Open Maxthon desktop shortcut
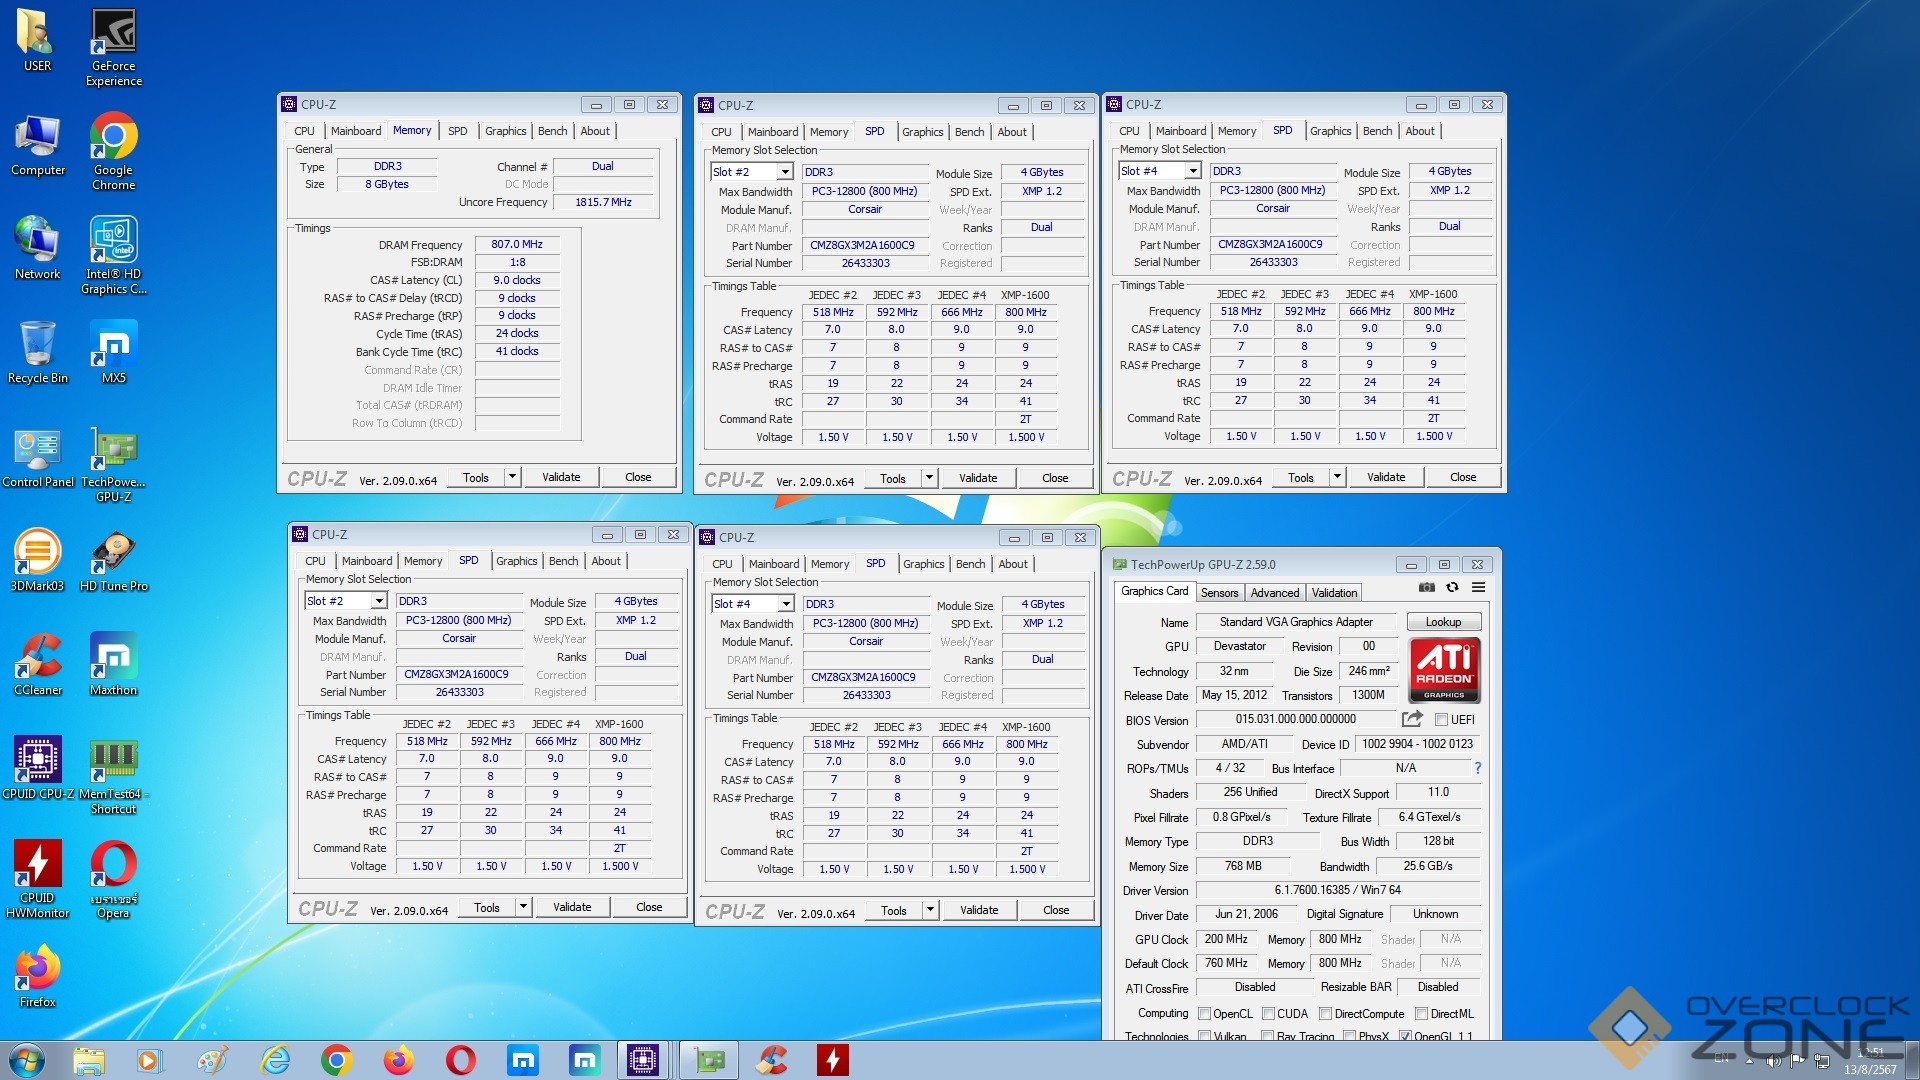The image size is (1920, 1080). [x=114, y=664]
